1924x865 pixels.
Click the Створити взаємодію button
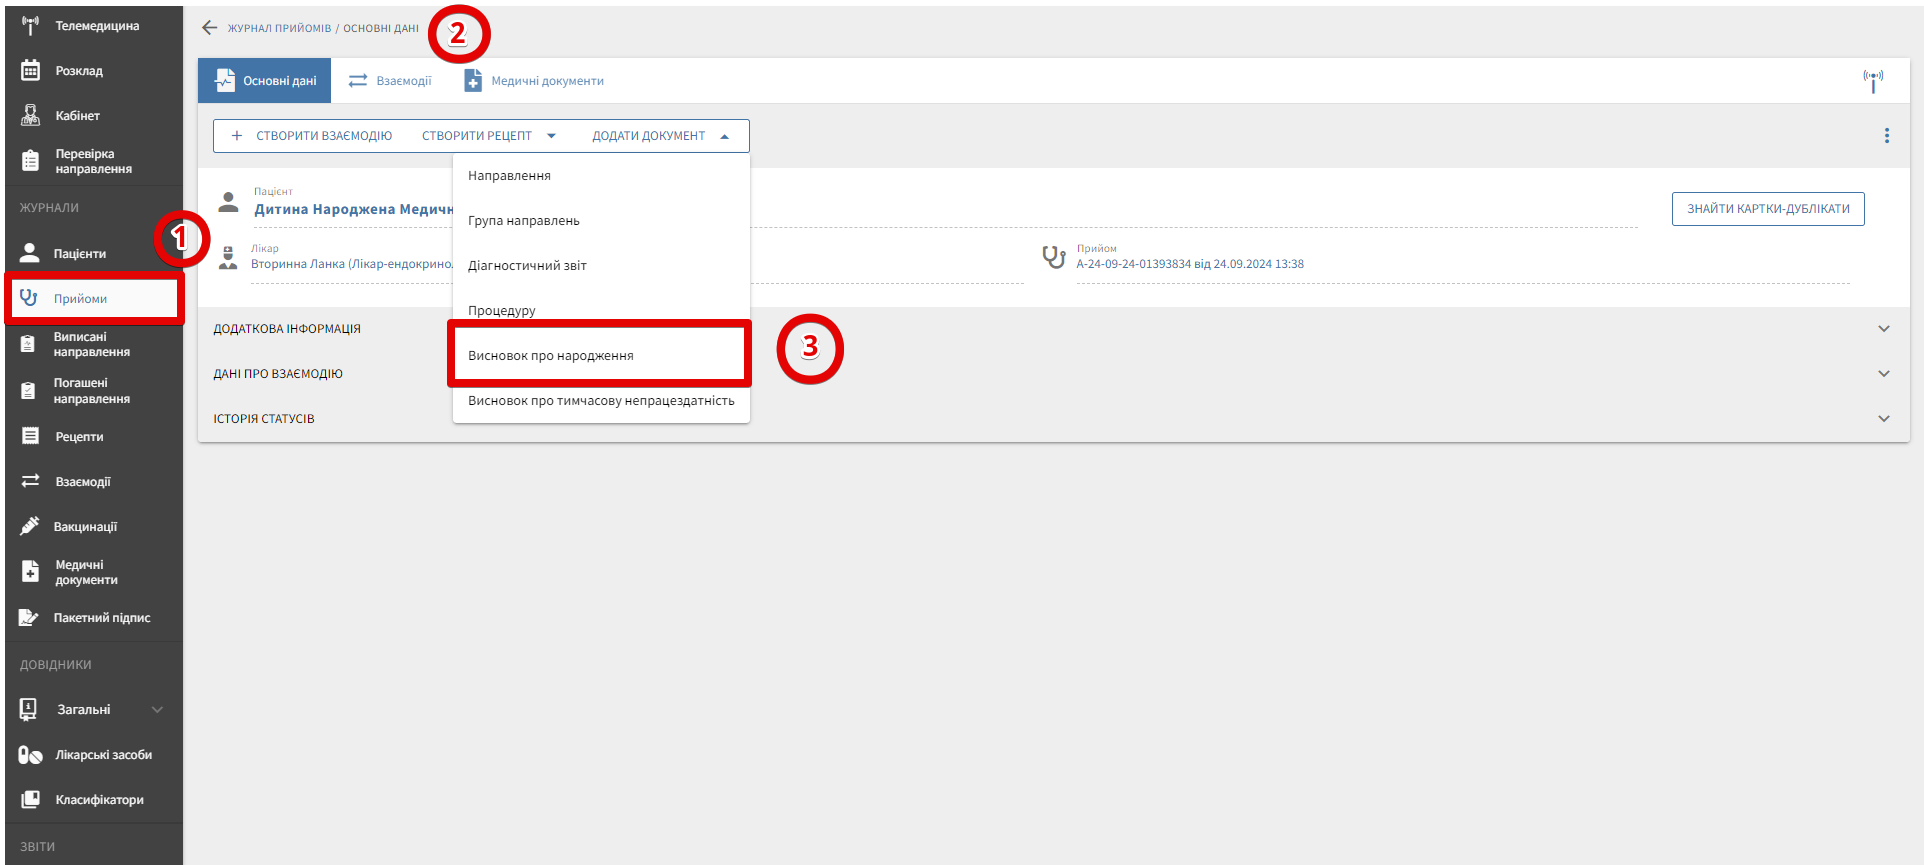[x=311, y=136]
